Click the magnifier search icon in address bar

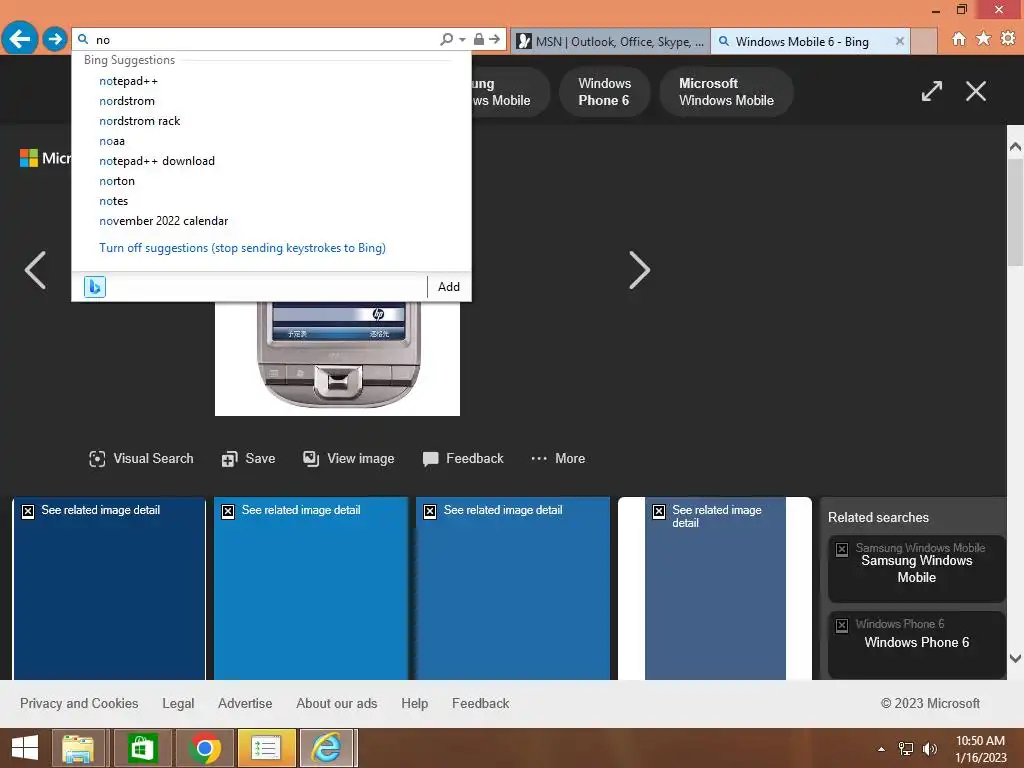(x=447, y=39)
